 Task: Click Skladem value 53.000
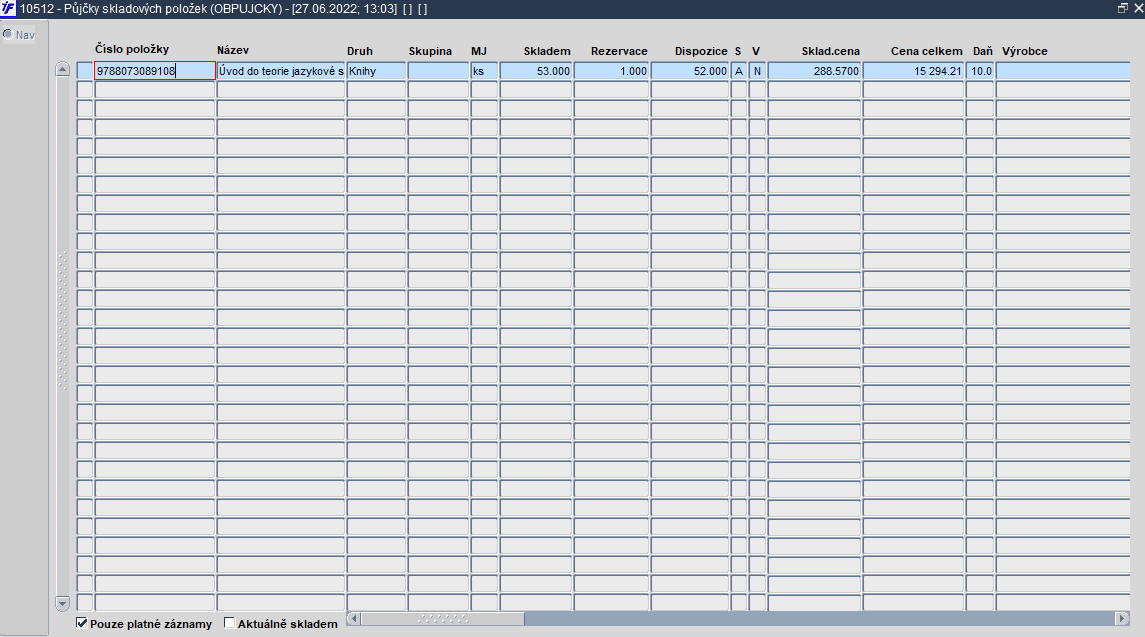click(536, 71)
